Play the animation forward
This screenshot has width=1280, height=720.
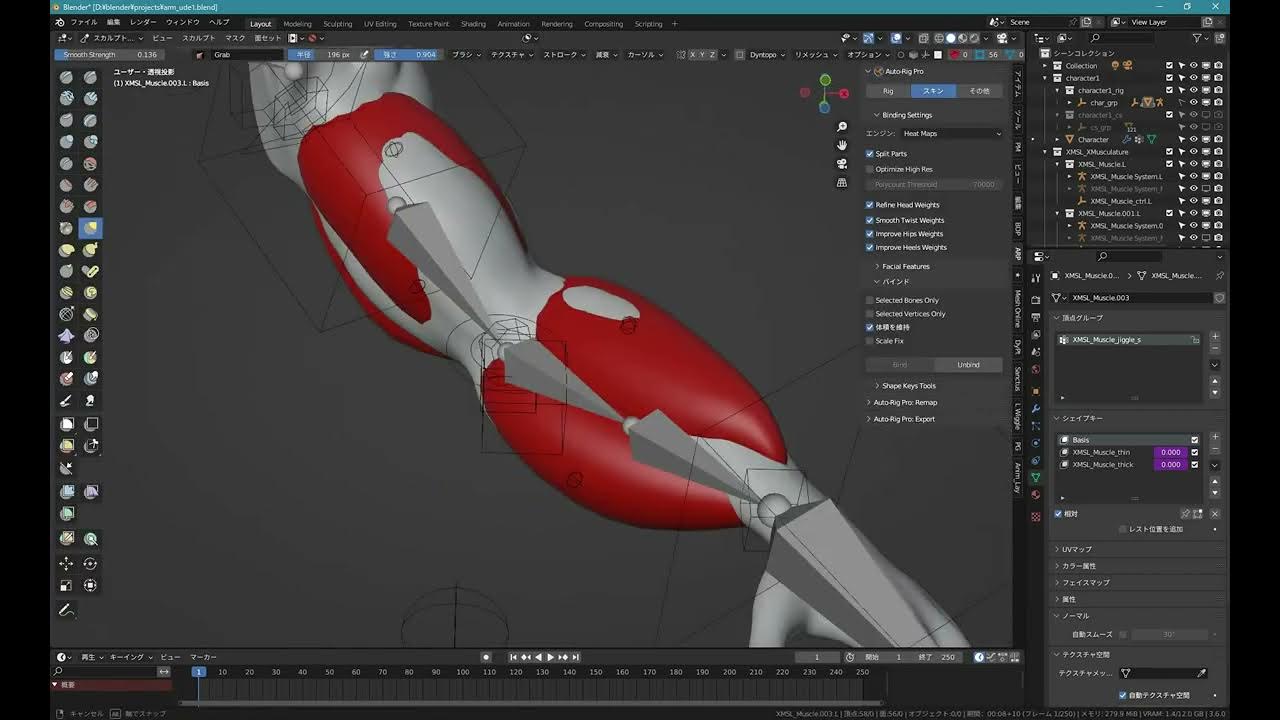[x=550, y=657]
